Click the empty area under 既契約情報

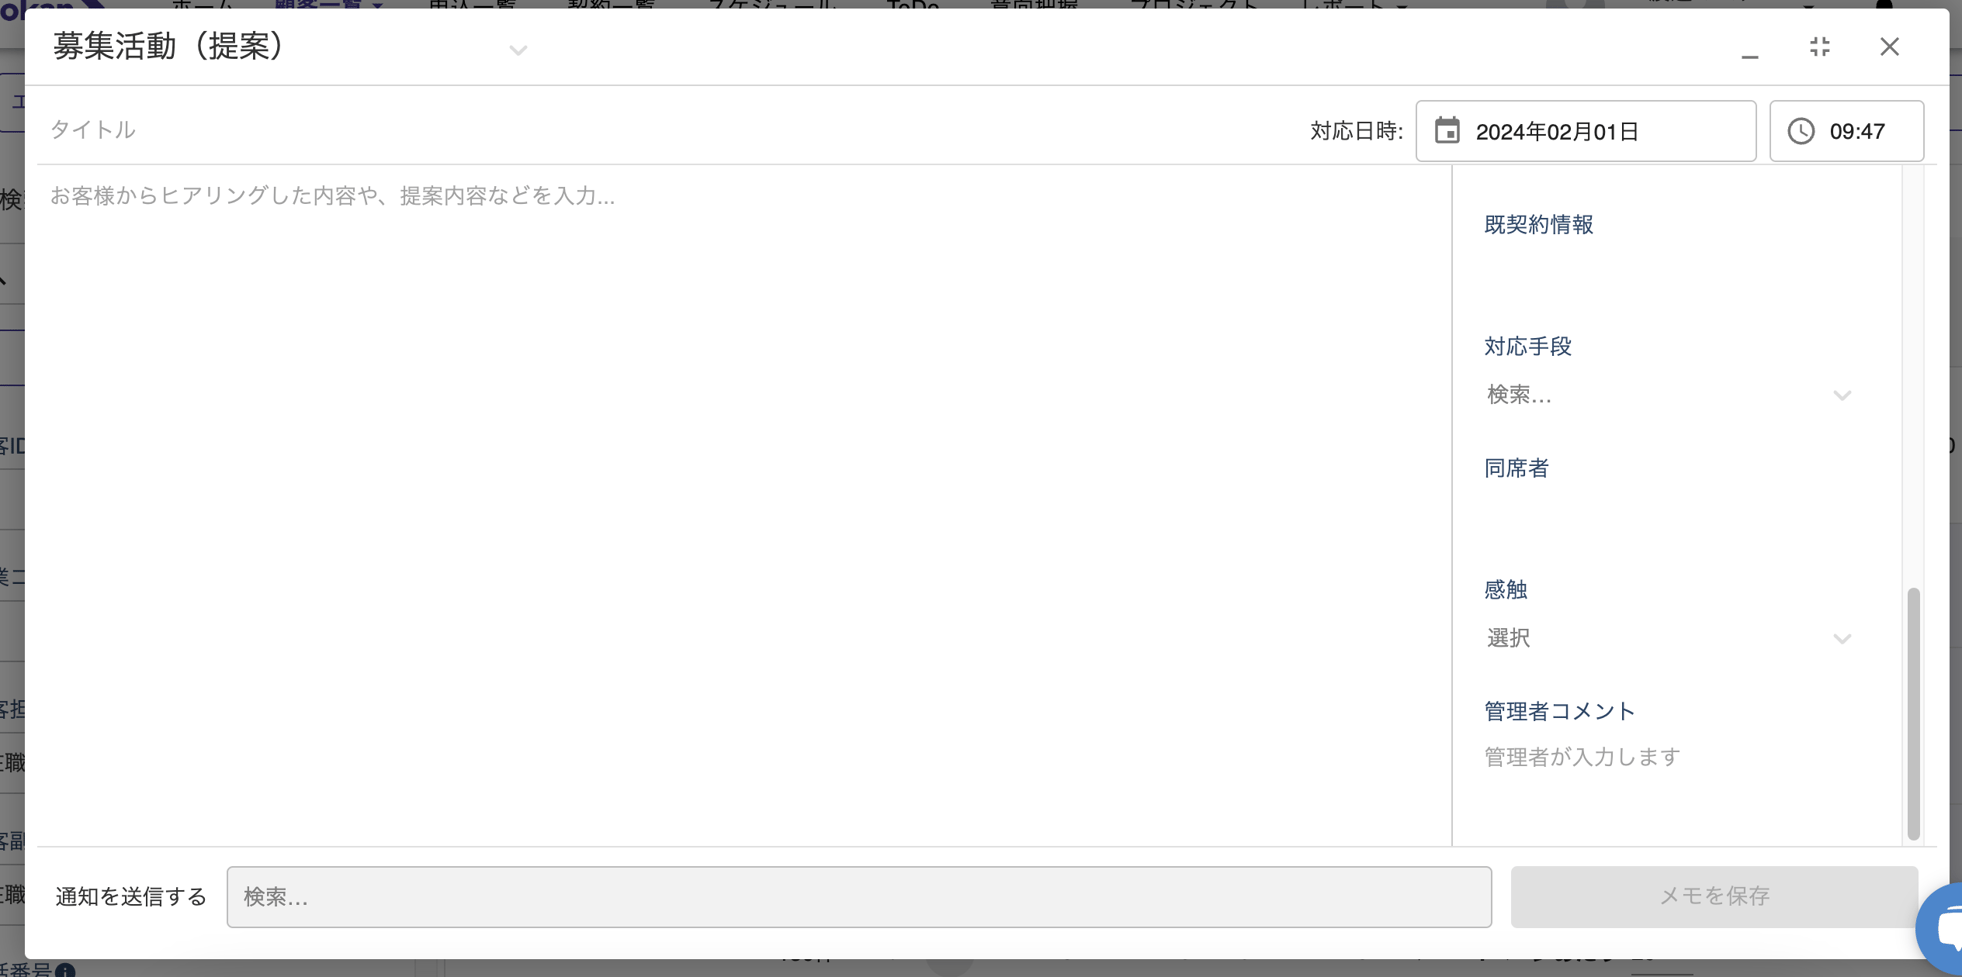1668,273
